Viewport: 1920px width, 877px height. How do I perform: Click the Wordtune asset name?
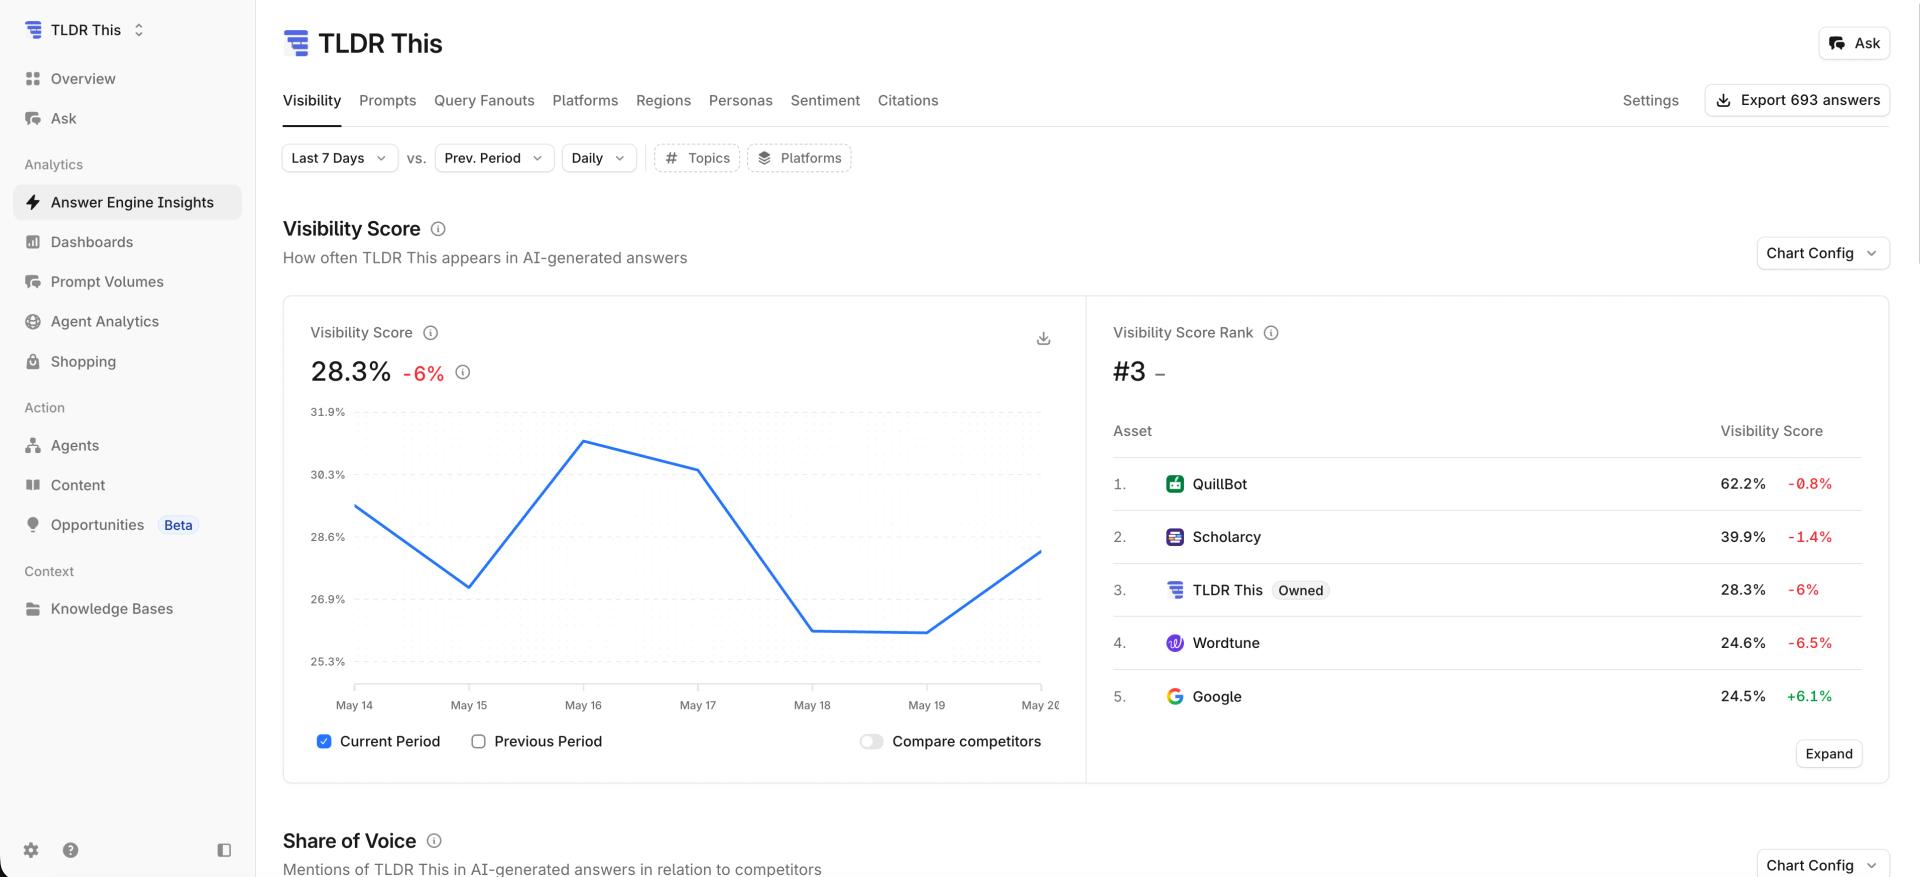pyautogui.click(x=1226, y=643)
